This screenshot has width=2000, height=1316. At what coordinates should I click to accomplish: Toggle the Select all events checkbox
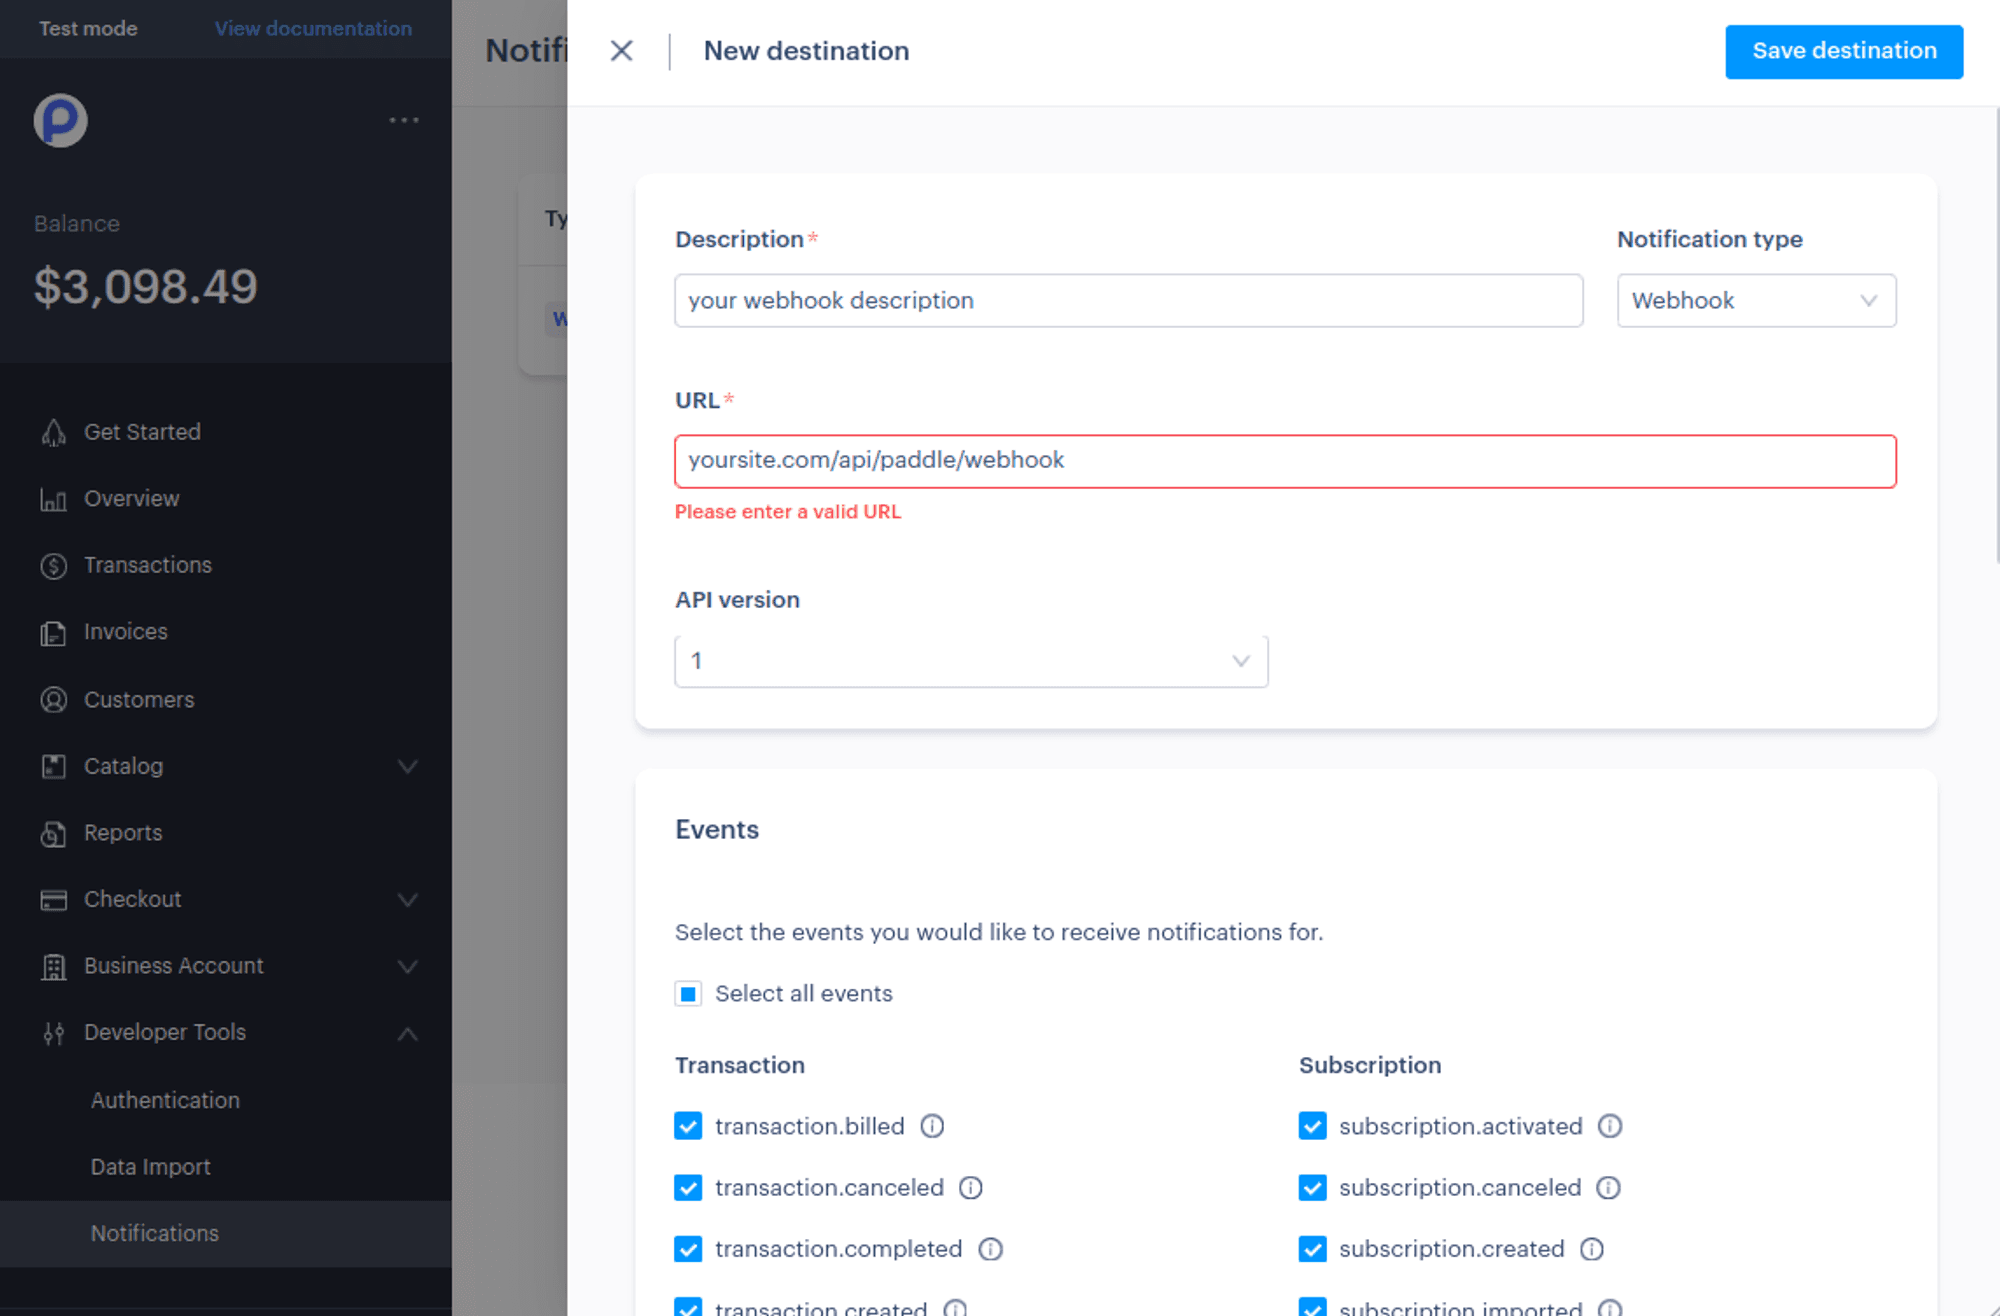click(688, 993)
